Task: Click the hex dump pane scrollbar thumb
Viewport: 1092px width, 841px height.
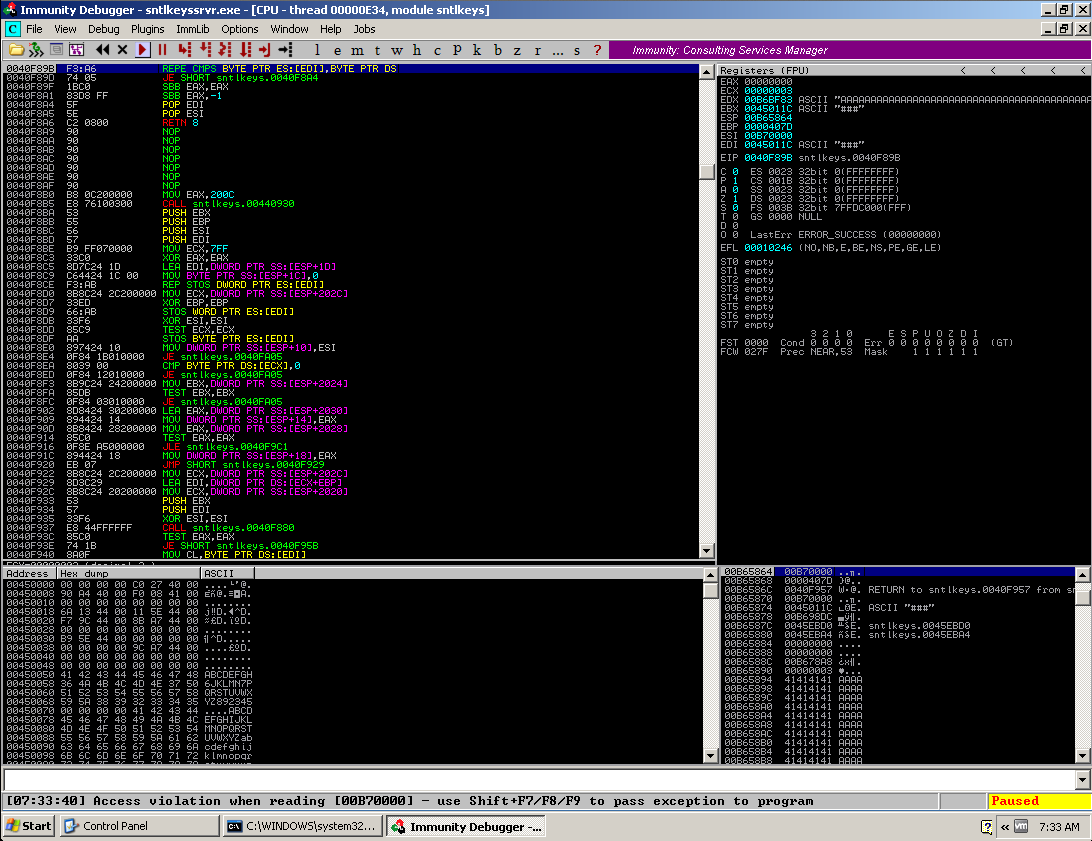Action: 710,590
